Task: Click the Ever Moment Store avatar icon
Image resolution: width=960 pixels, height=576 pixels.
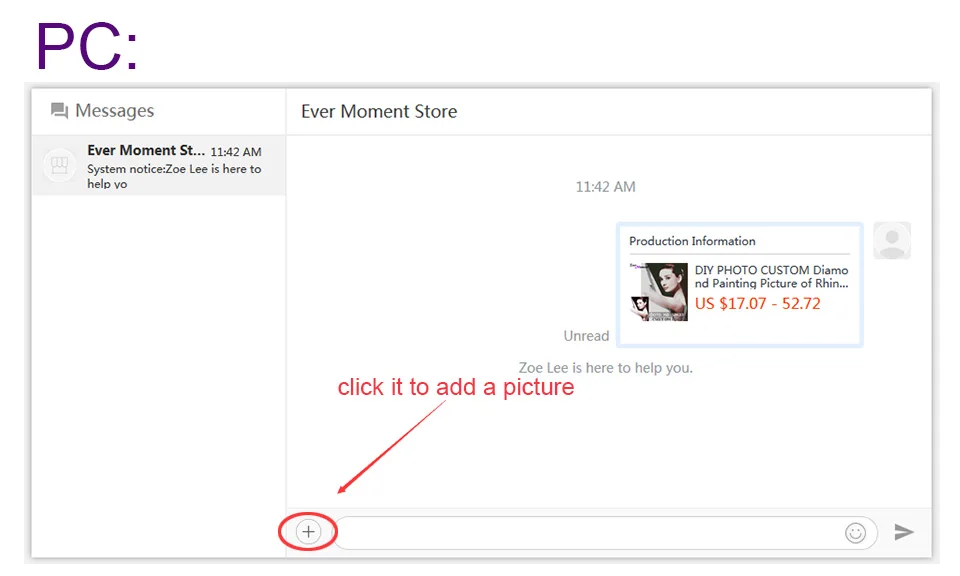Action: pos(59,165)
